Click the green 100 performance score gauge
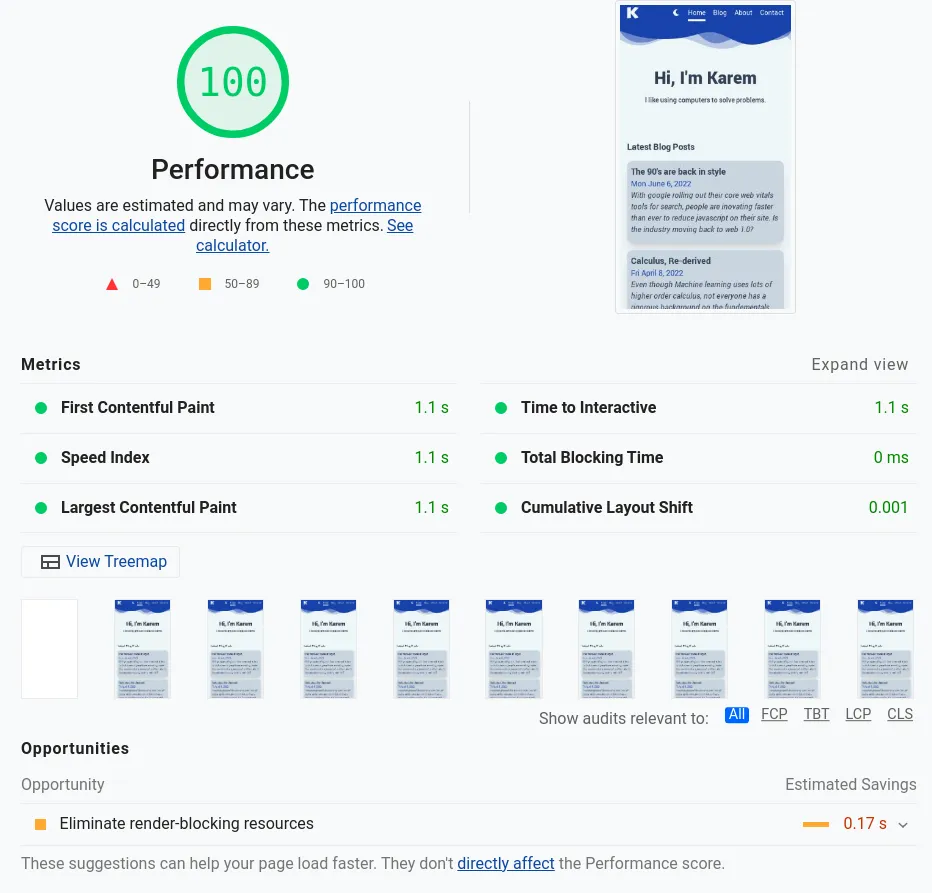Image resolution: width=932 pixels, height=893 pixels. (233, 82)
